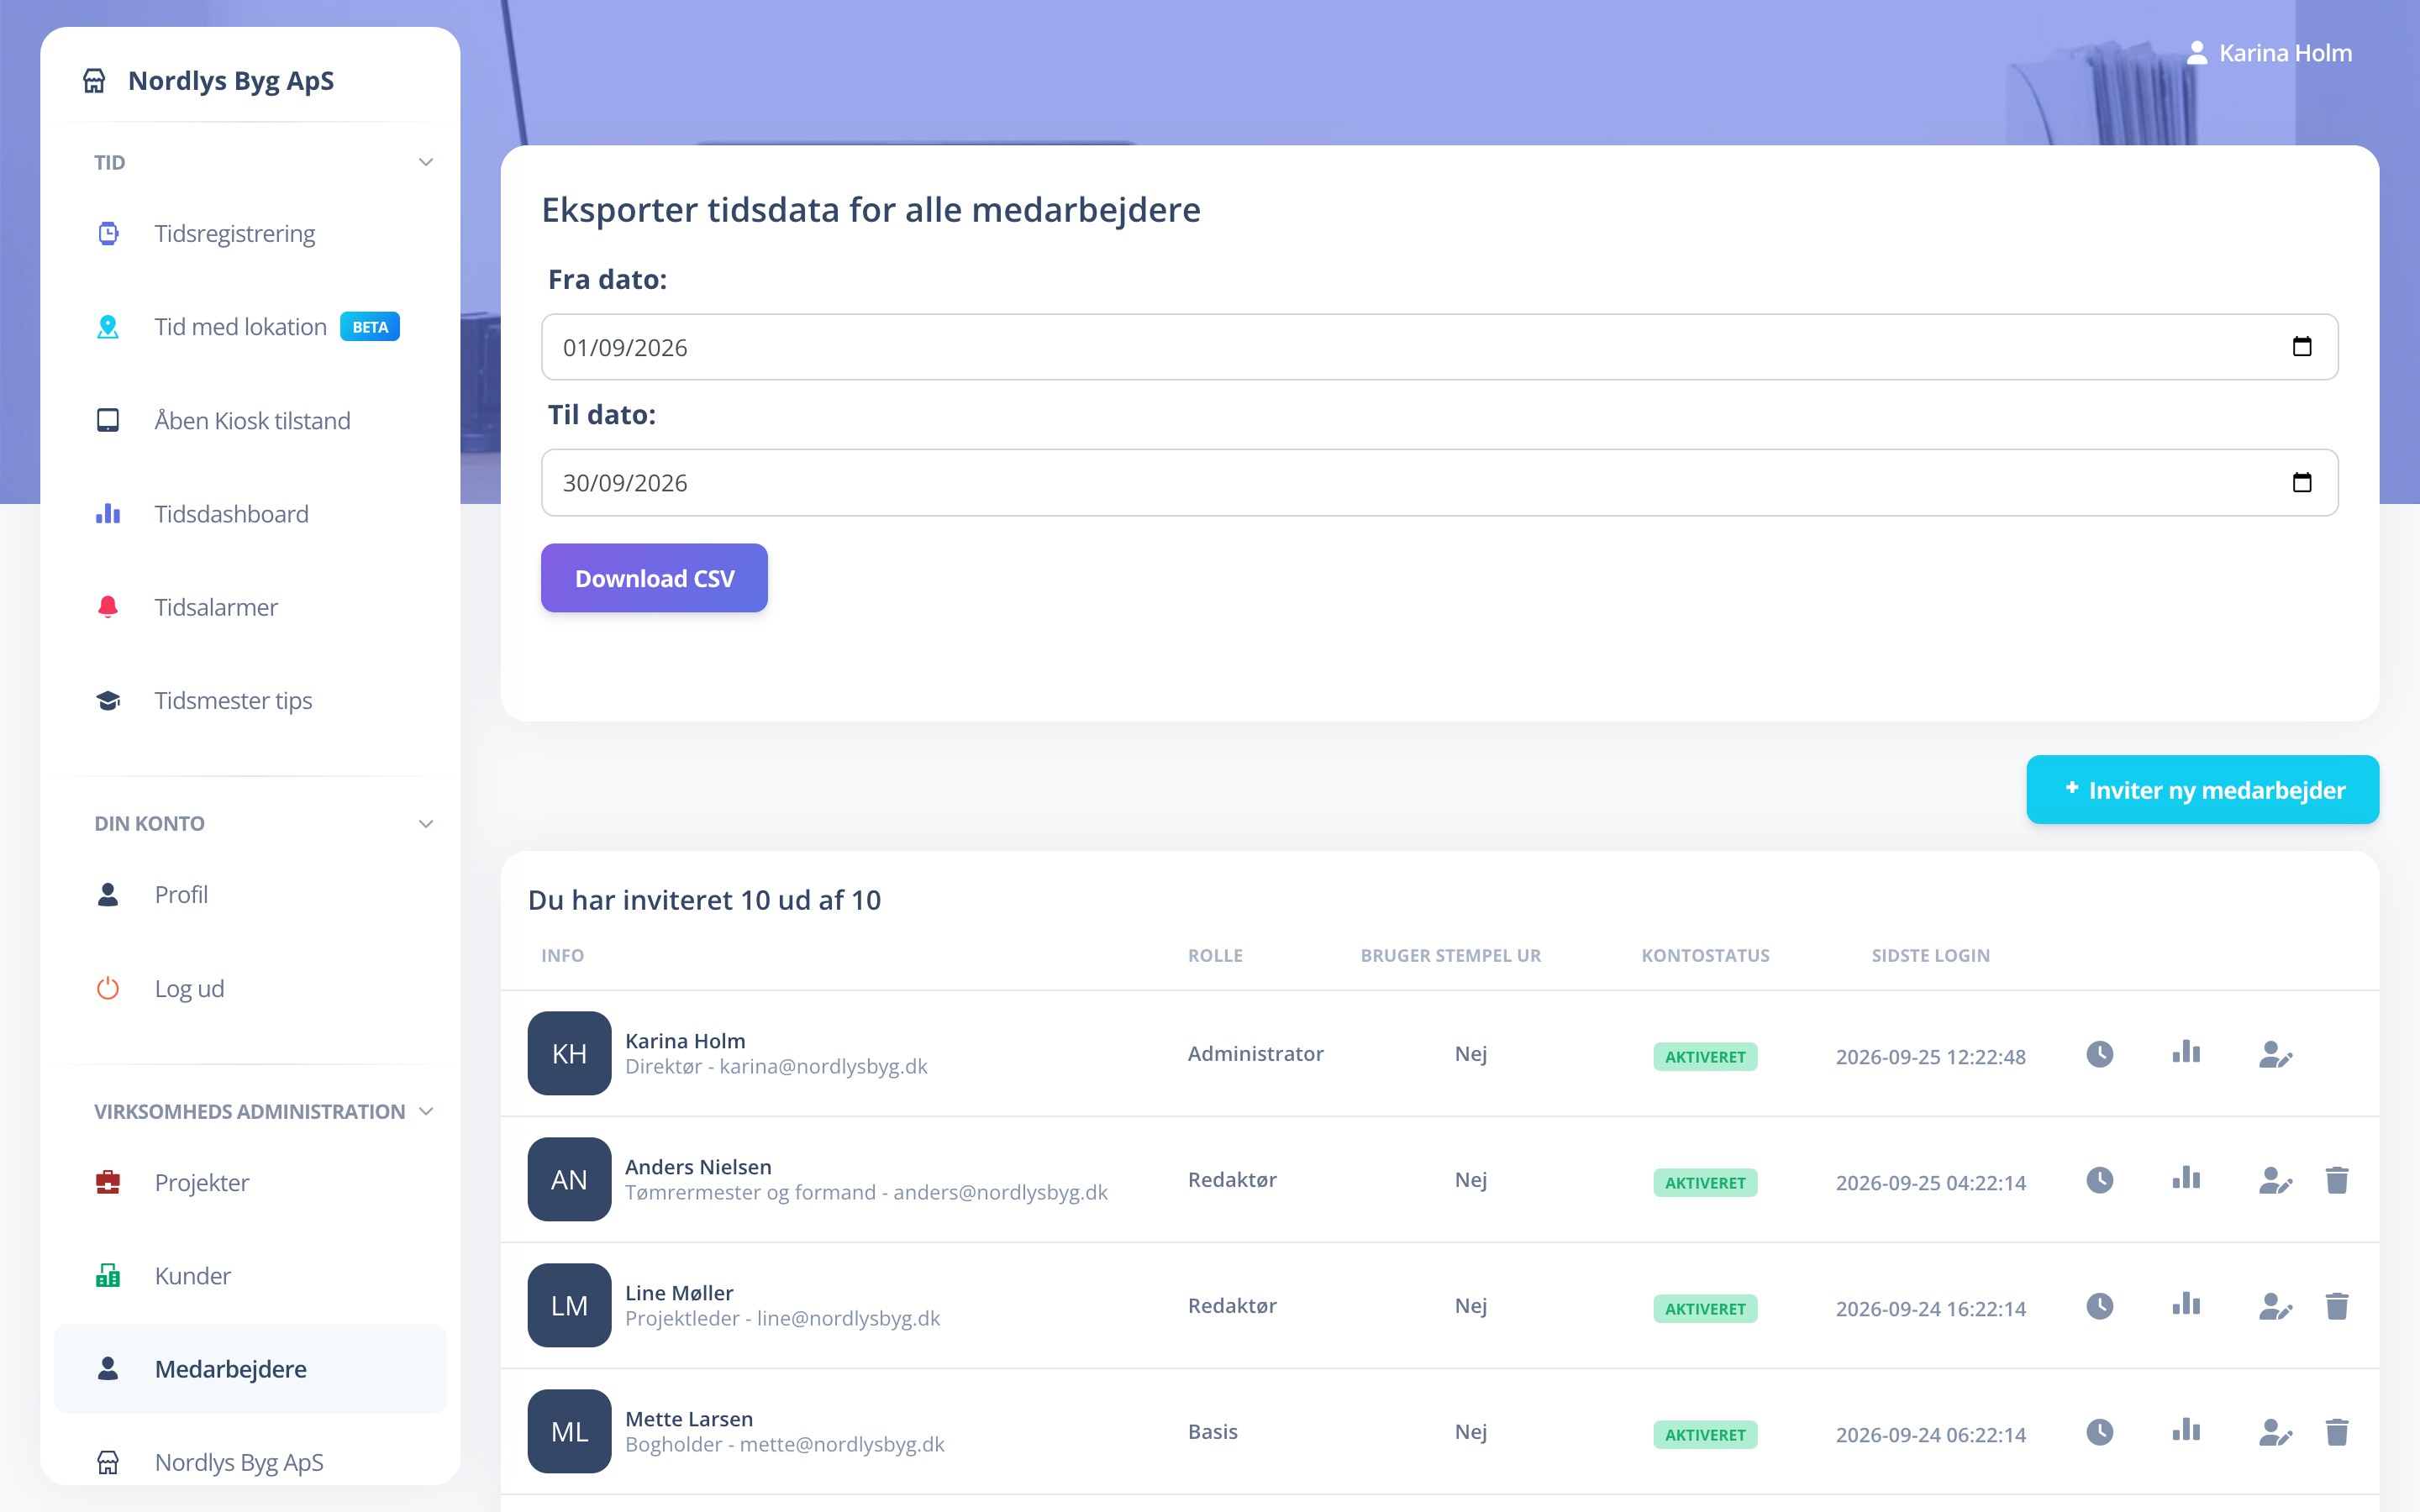Delete employee Anders Nielsen
This screenshot has height=1512, width=2420.
2337,1180
